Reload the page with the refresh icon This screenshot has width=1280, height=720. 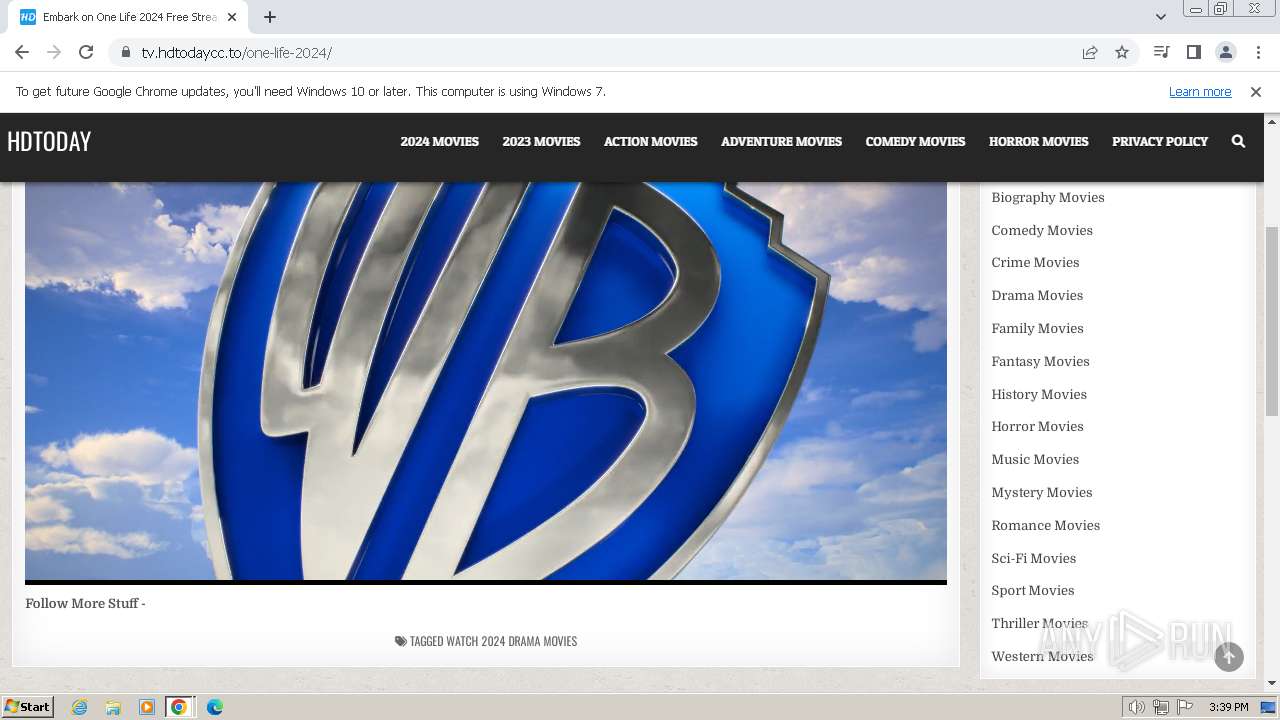pyautogui.click(x=86, y=52)
